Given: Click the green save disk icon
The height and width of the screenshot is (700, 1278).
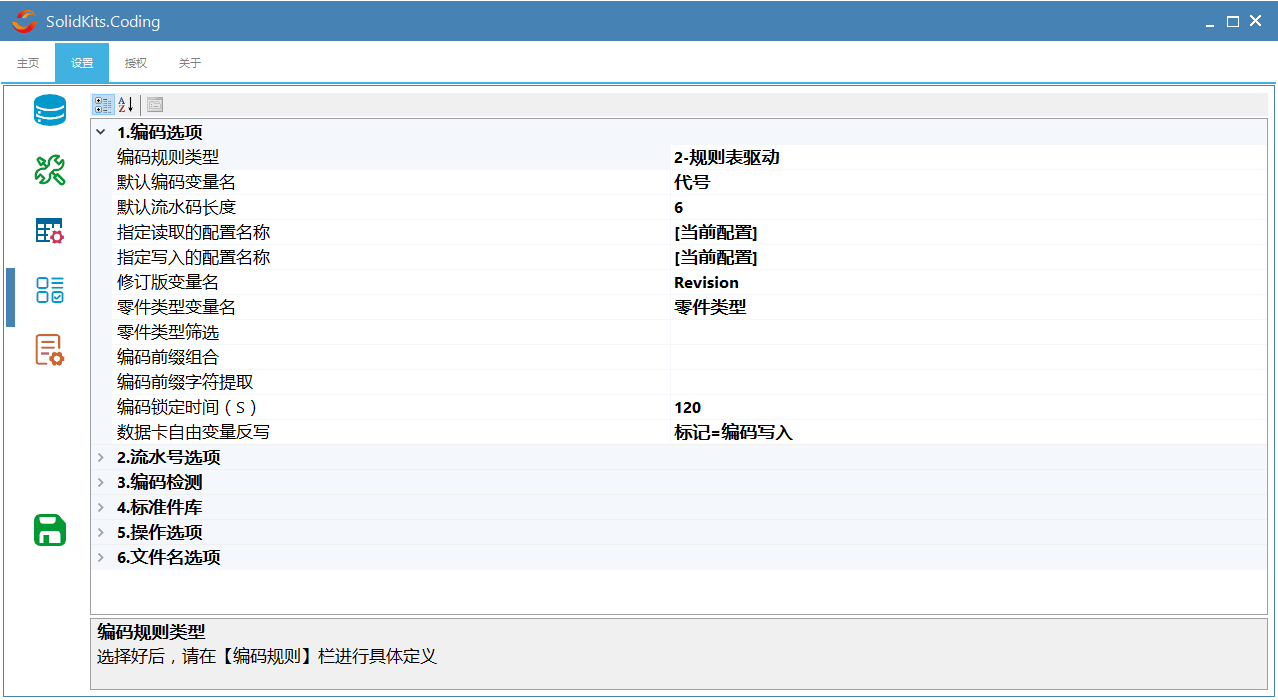Looking at the screenshot, I should pos(49,530).
